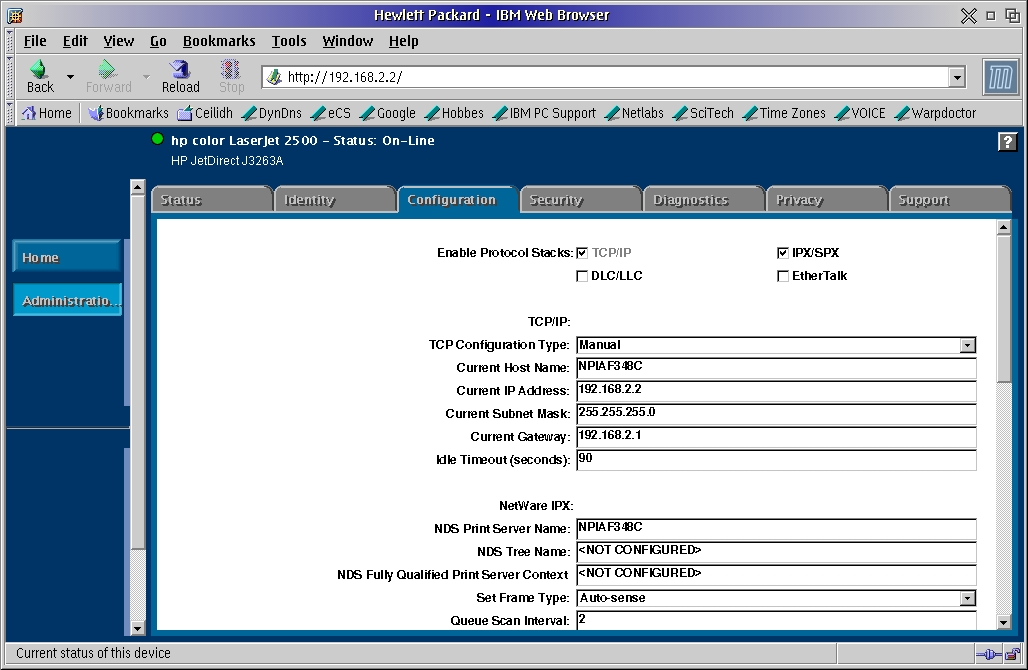The width and height of the screenshot is (1028, 670).
Task: Click the Current Gateway field
Action: coord(776,437)
